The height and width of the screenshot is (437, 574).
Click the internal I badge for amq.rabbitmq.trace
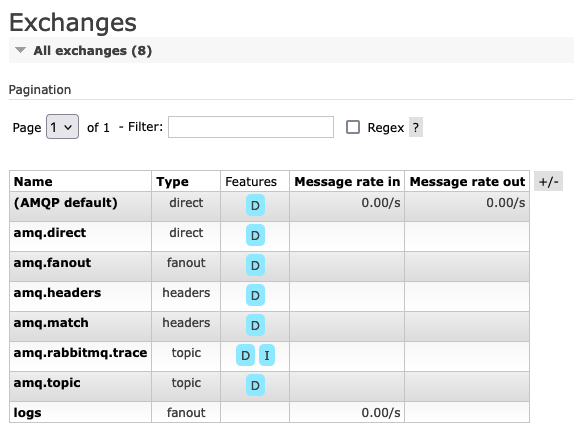[x=267, y=355]
